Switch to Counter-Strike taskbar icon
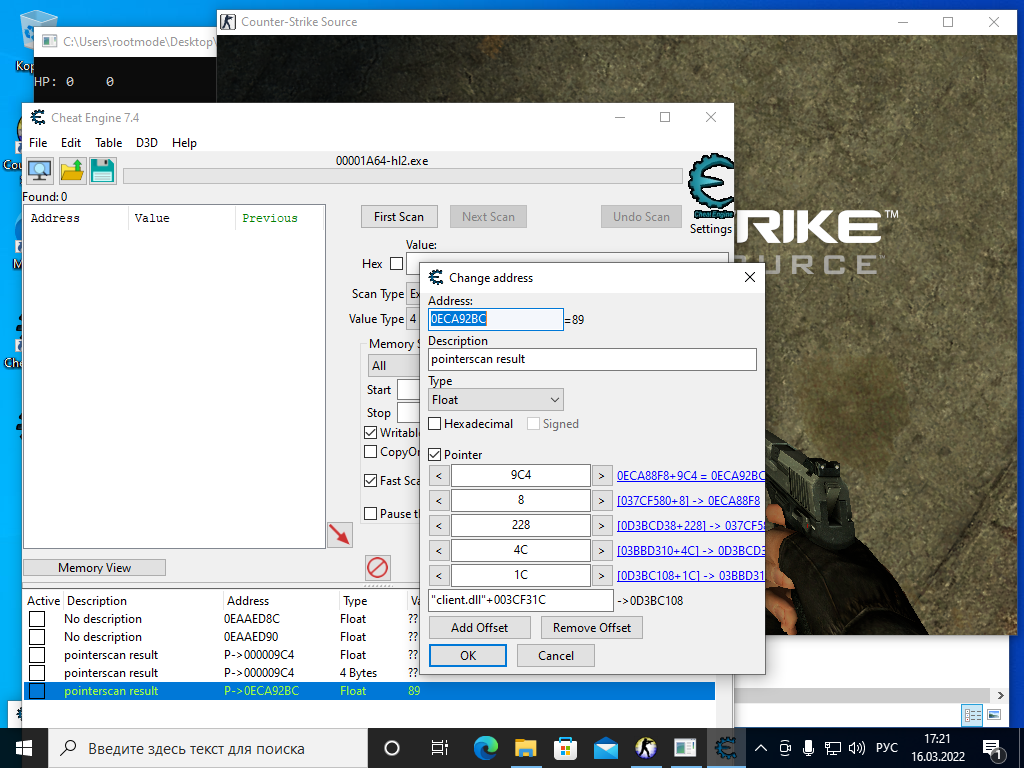 coord(646,748)
